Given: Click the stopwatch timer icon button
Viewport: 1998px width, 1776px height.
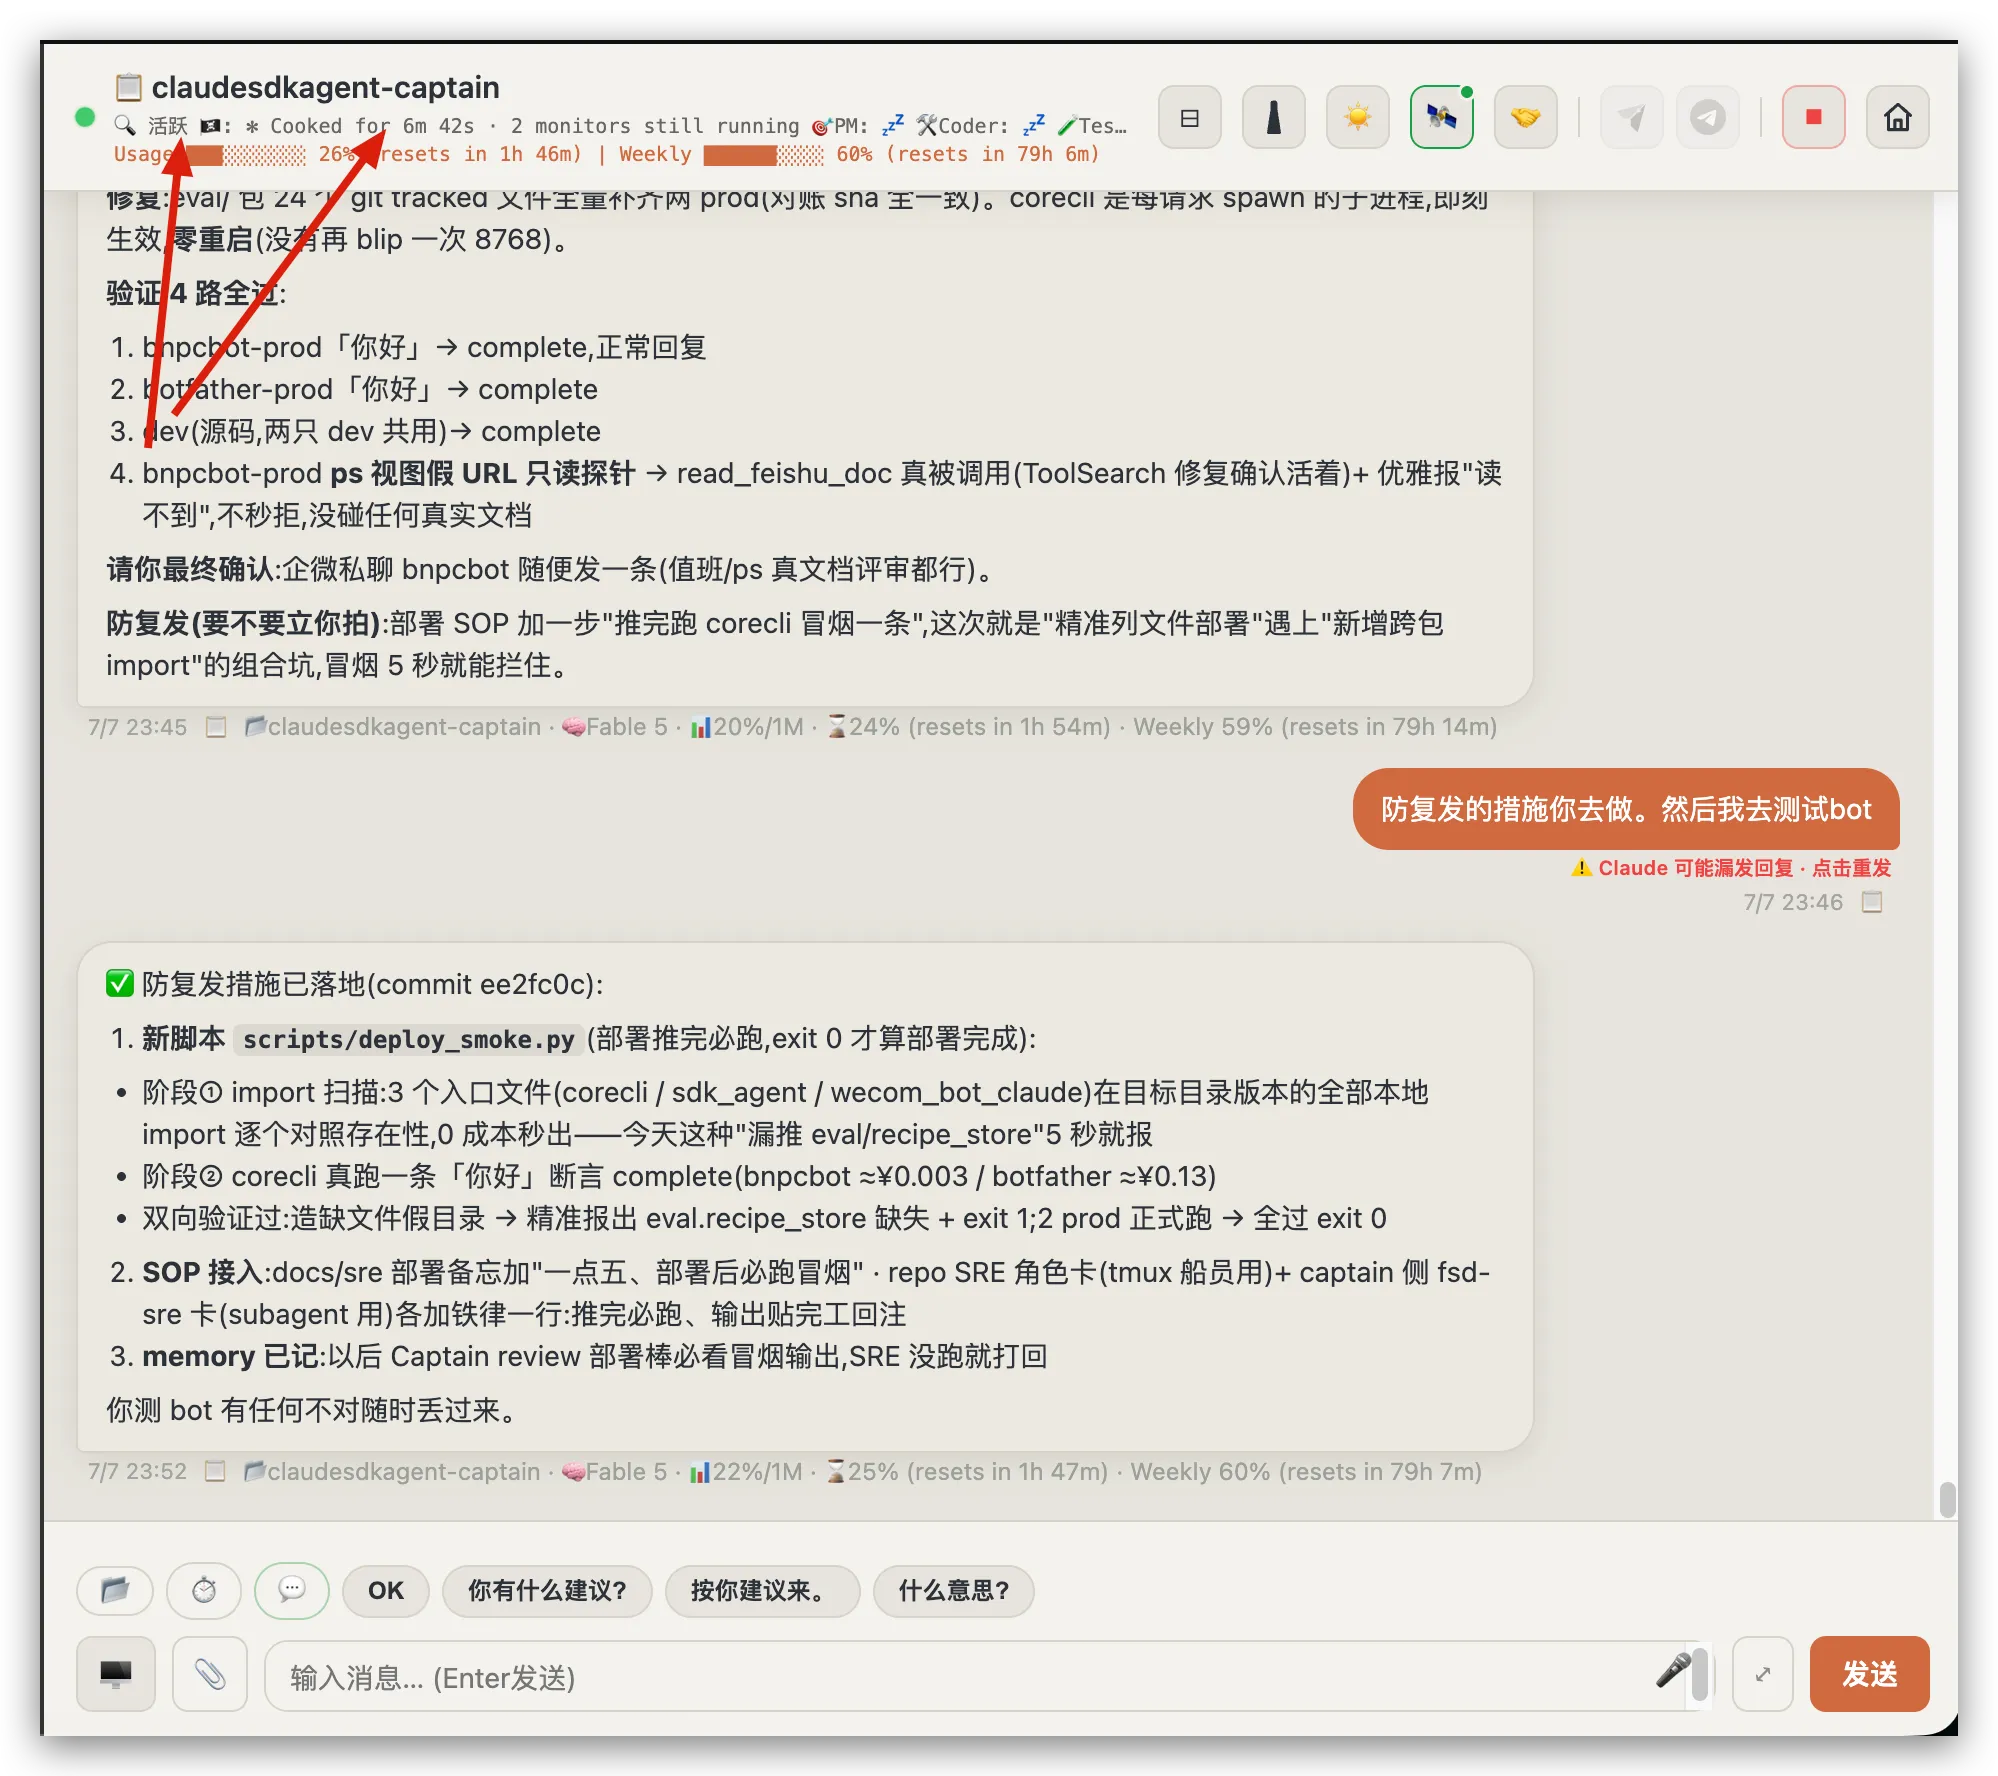Looking at the screenshot, I should click(x=204, y=1590).
